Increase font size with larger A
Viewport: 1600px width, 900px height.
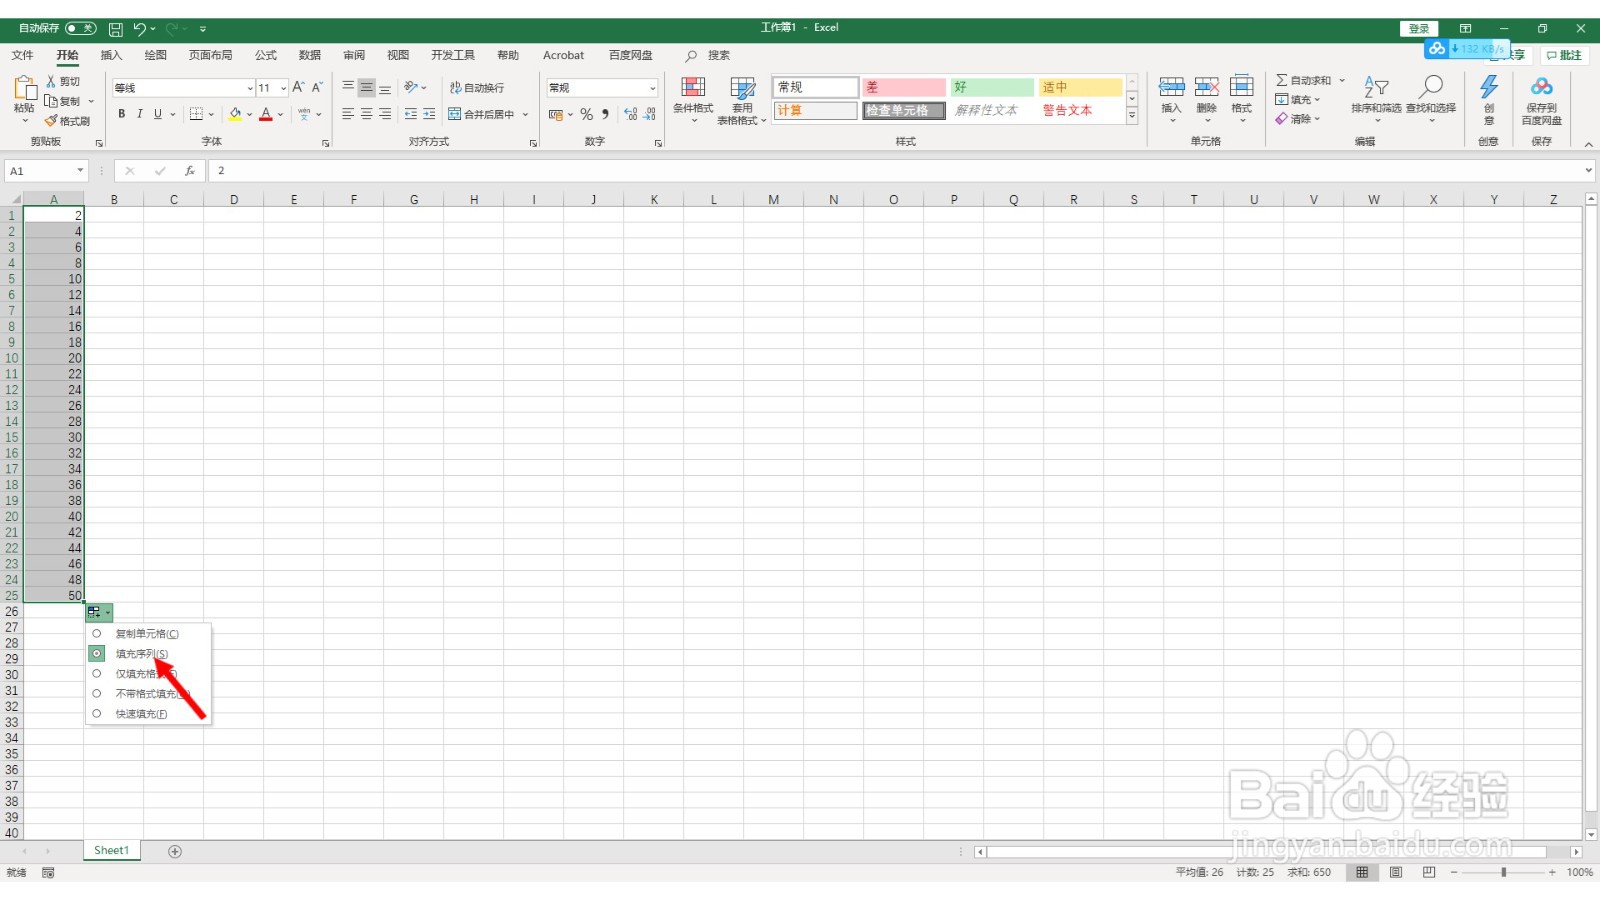click(x=298, y=88)
